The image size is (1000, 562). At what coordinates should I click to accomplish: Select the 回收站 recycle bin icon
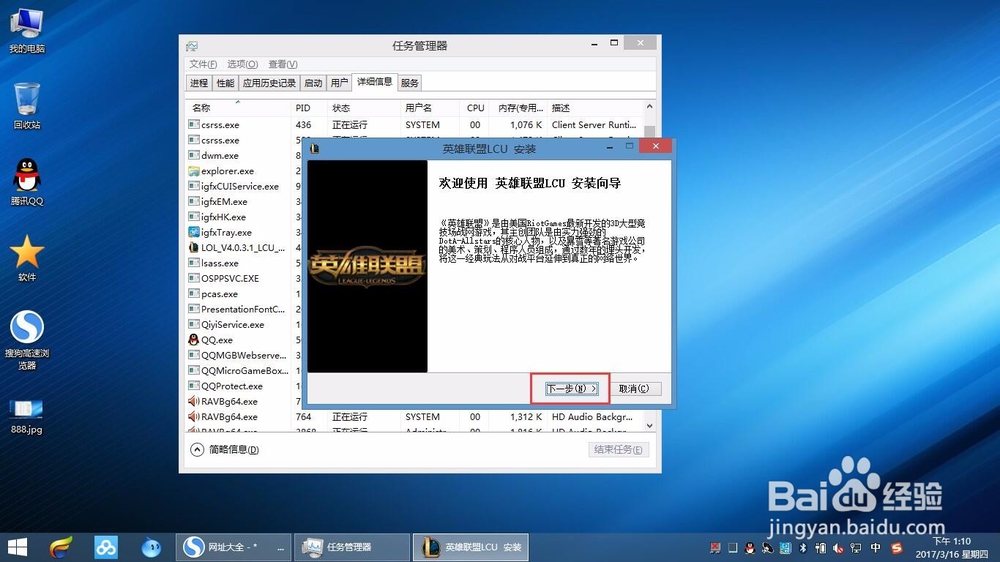(x=27, y=106)
